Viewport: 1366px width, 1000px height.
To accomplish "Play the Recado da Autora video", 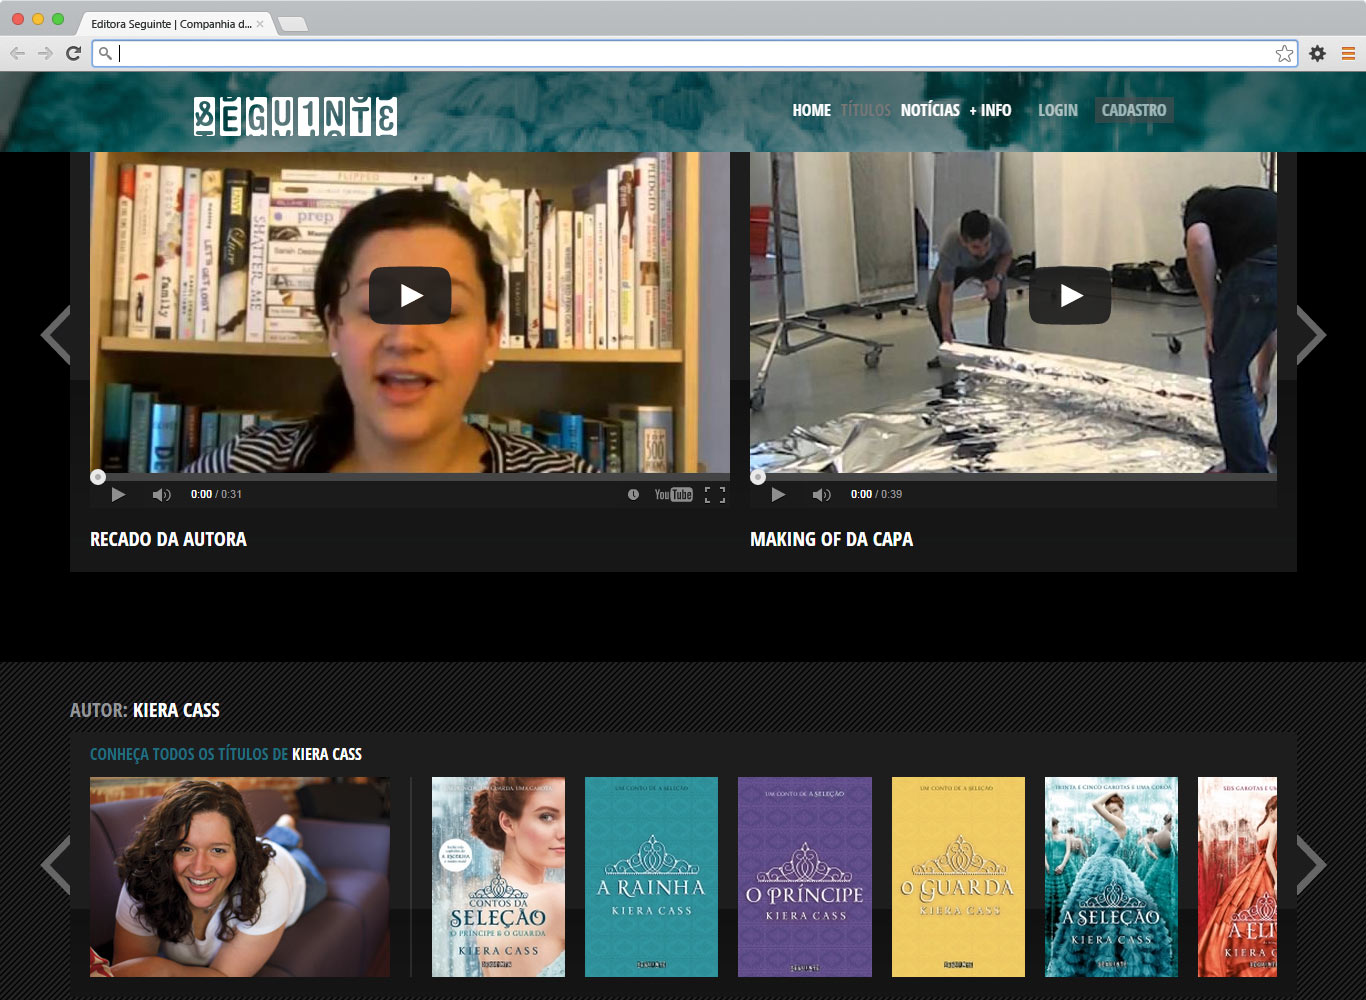I will tap(410, 296).
